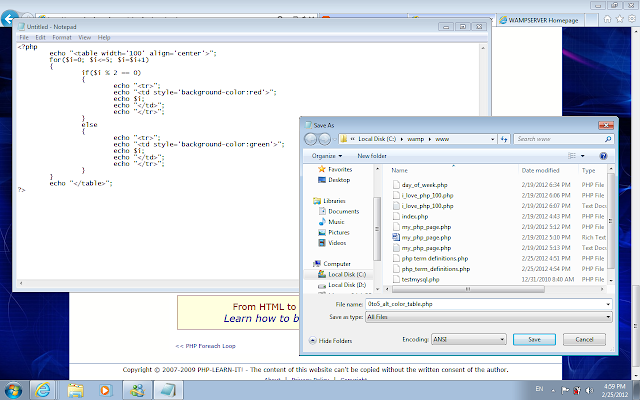Expand the File name history dropdown arrow
The height and width of the screenshot is (400, 640).
click(x=608, y=304)
